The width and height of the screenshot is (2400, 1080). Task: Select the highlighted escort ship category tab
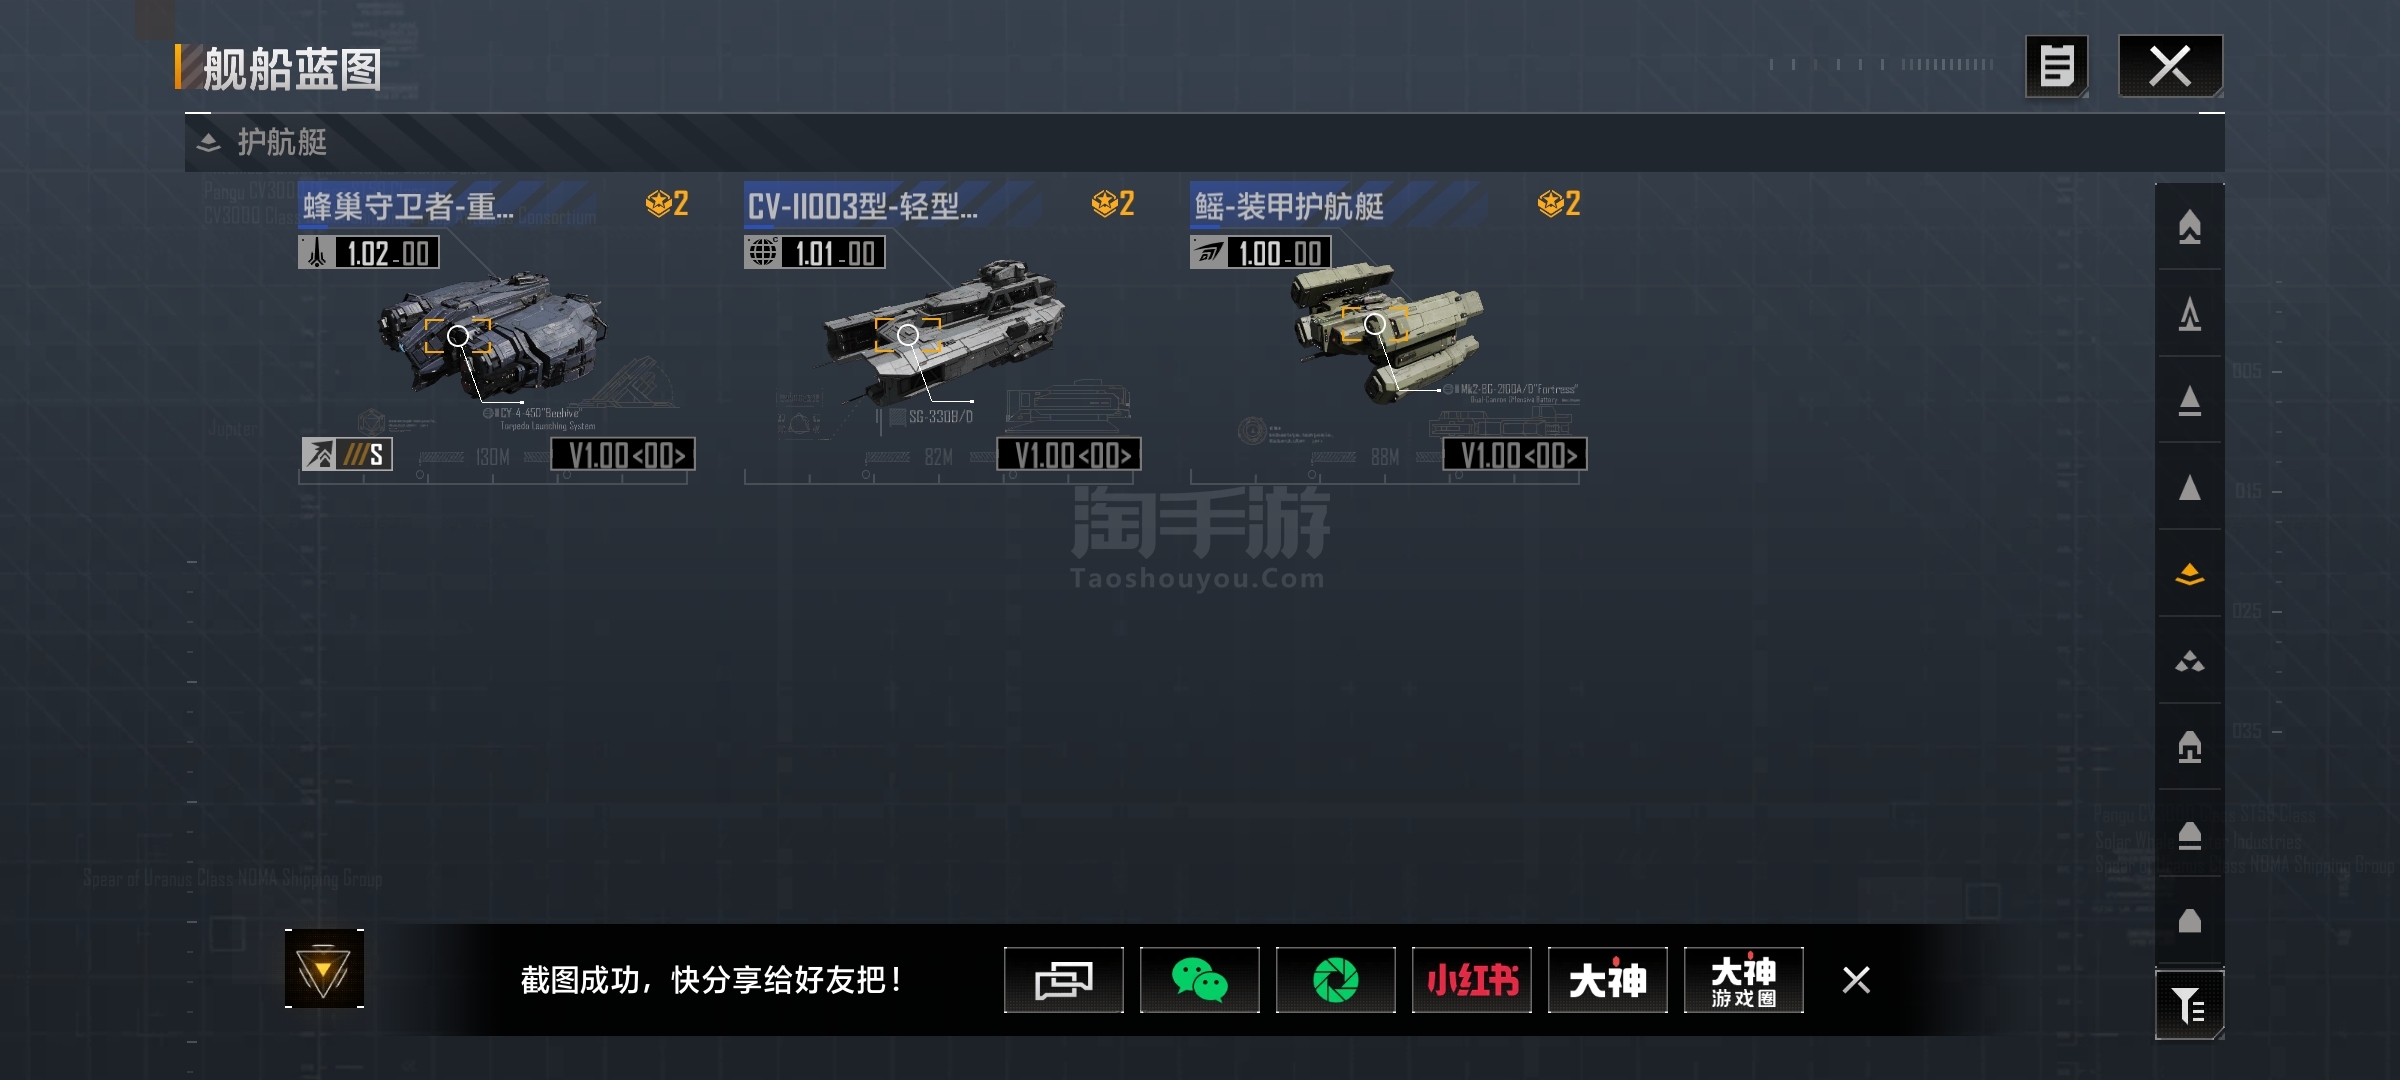pos(2189,574)
